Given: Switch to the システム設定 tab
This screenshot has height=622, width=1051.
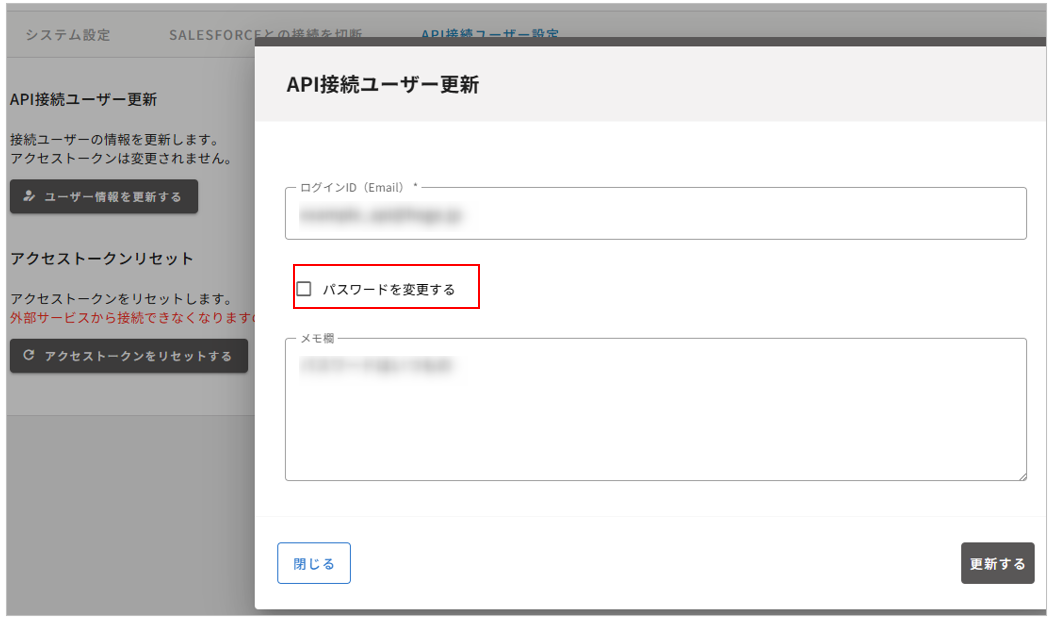Looking at the screenshot, I should (x=68, y=34).
